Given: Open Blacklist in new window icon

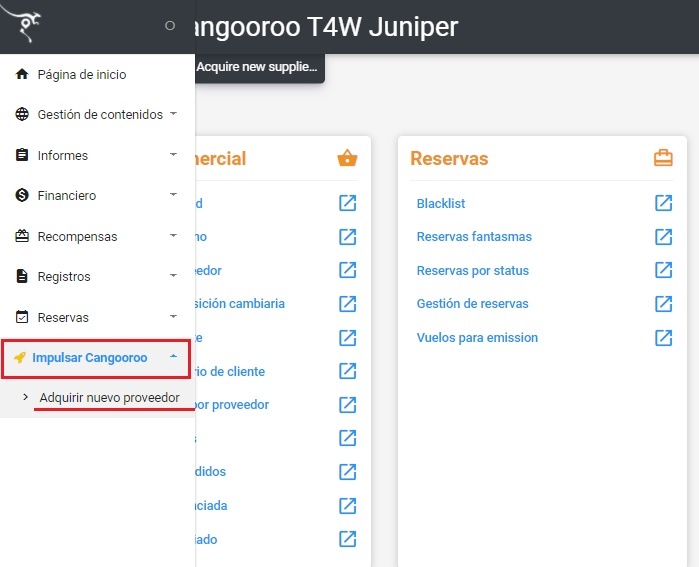Looking at the screenshot, I should click(663, 203).
